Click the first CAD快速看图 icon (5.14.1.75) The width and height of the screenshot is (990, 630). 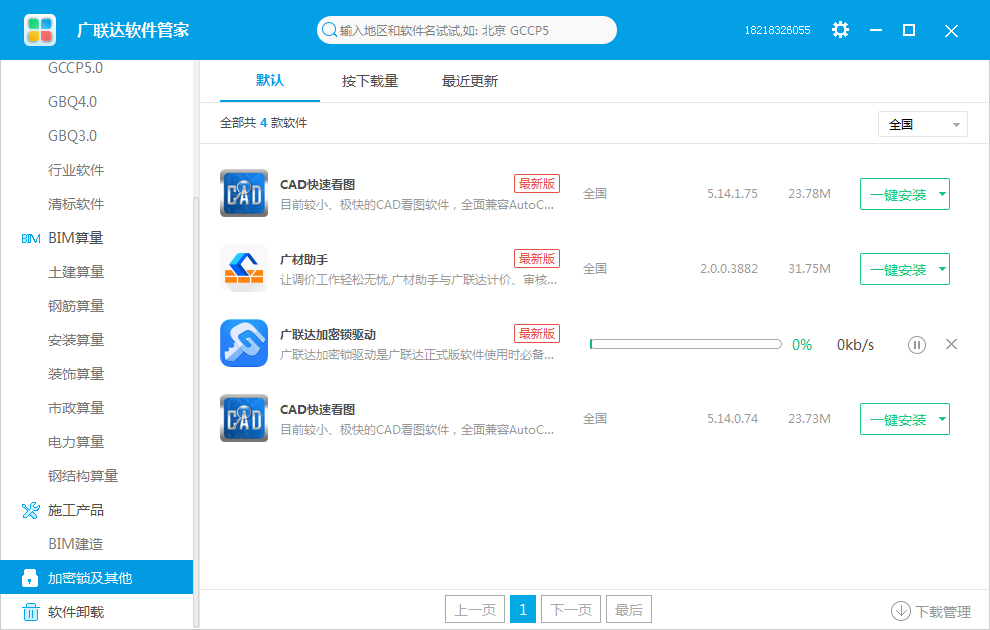[x=244, y=193]
